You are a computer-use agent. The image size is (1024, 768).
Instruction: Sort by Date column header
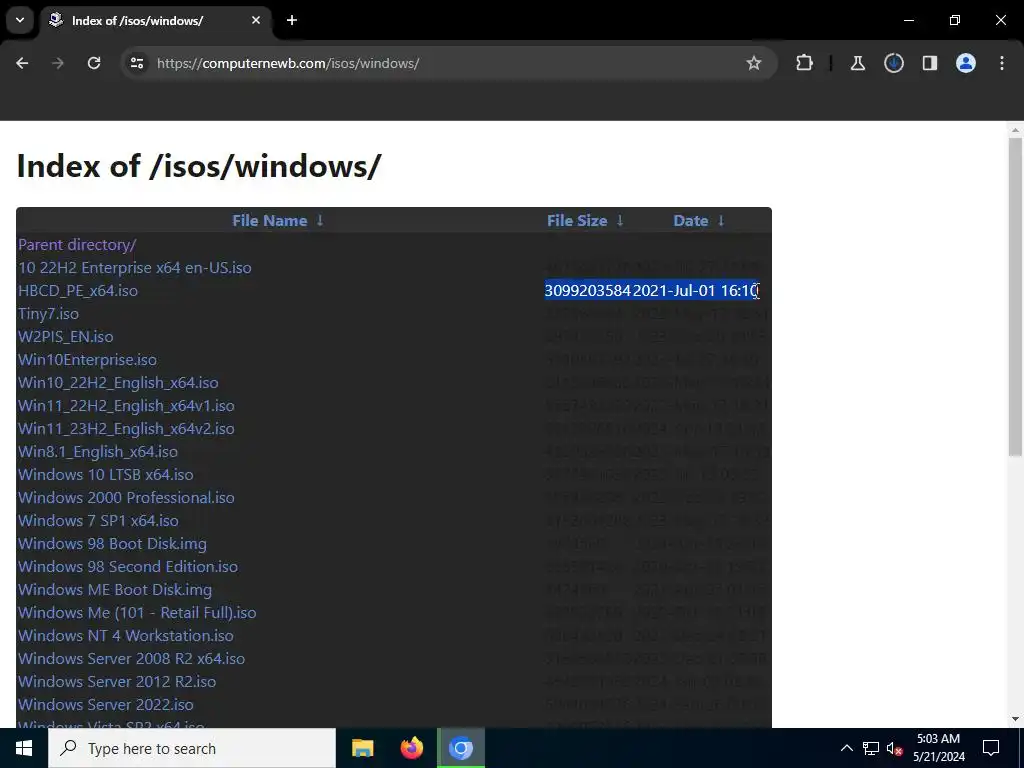690,221
